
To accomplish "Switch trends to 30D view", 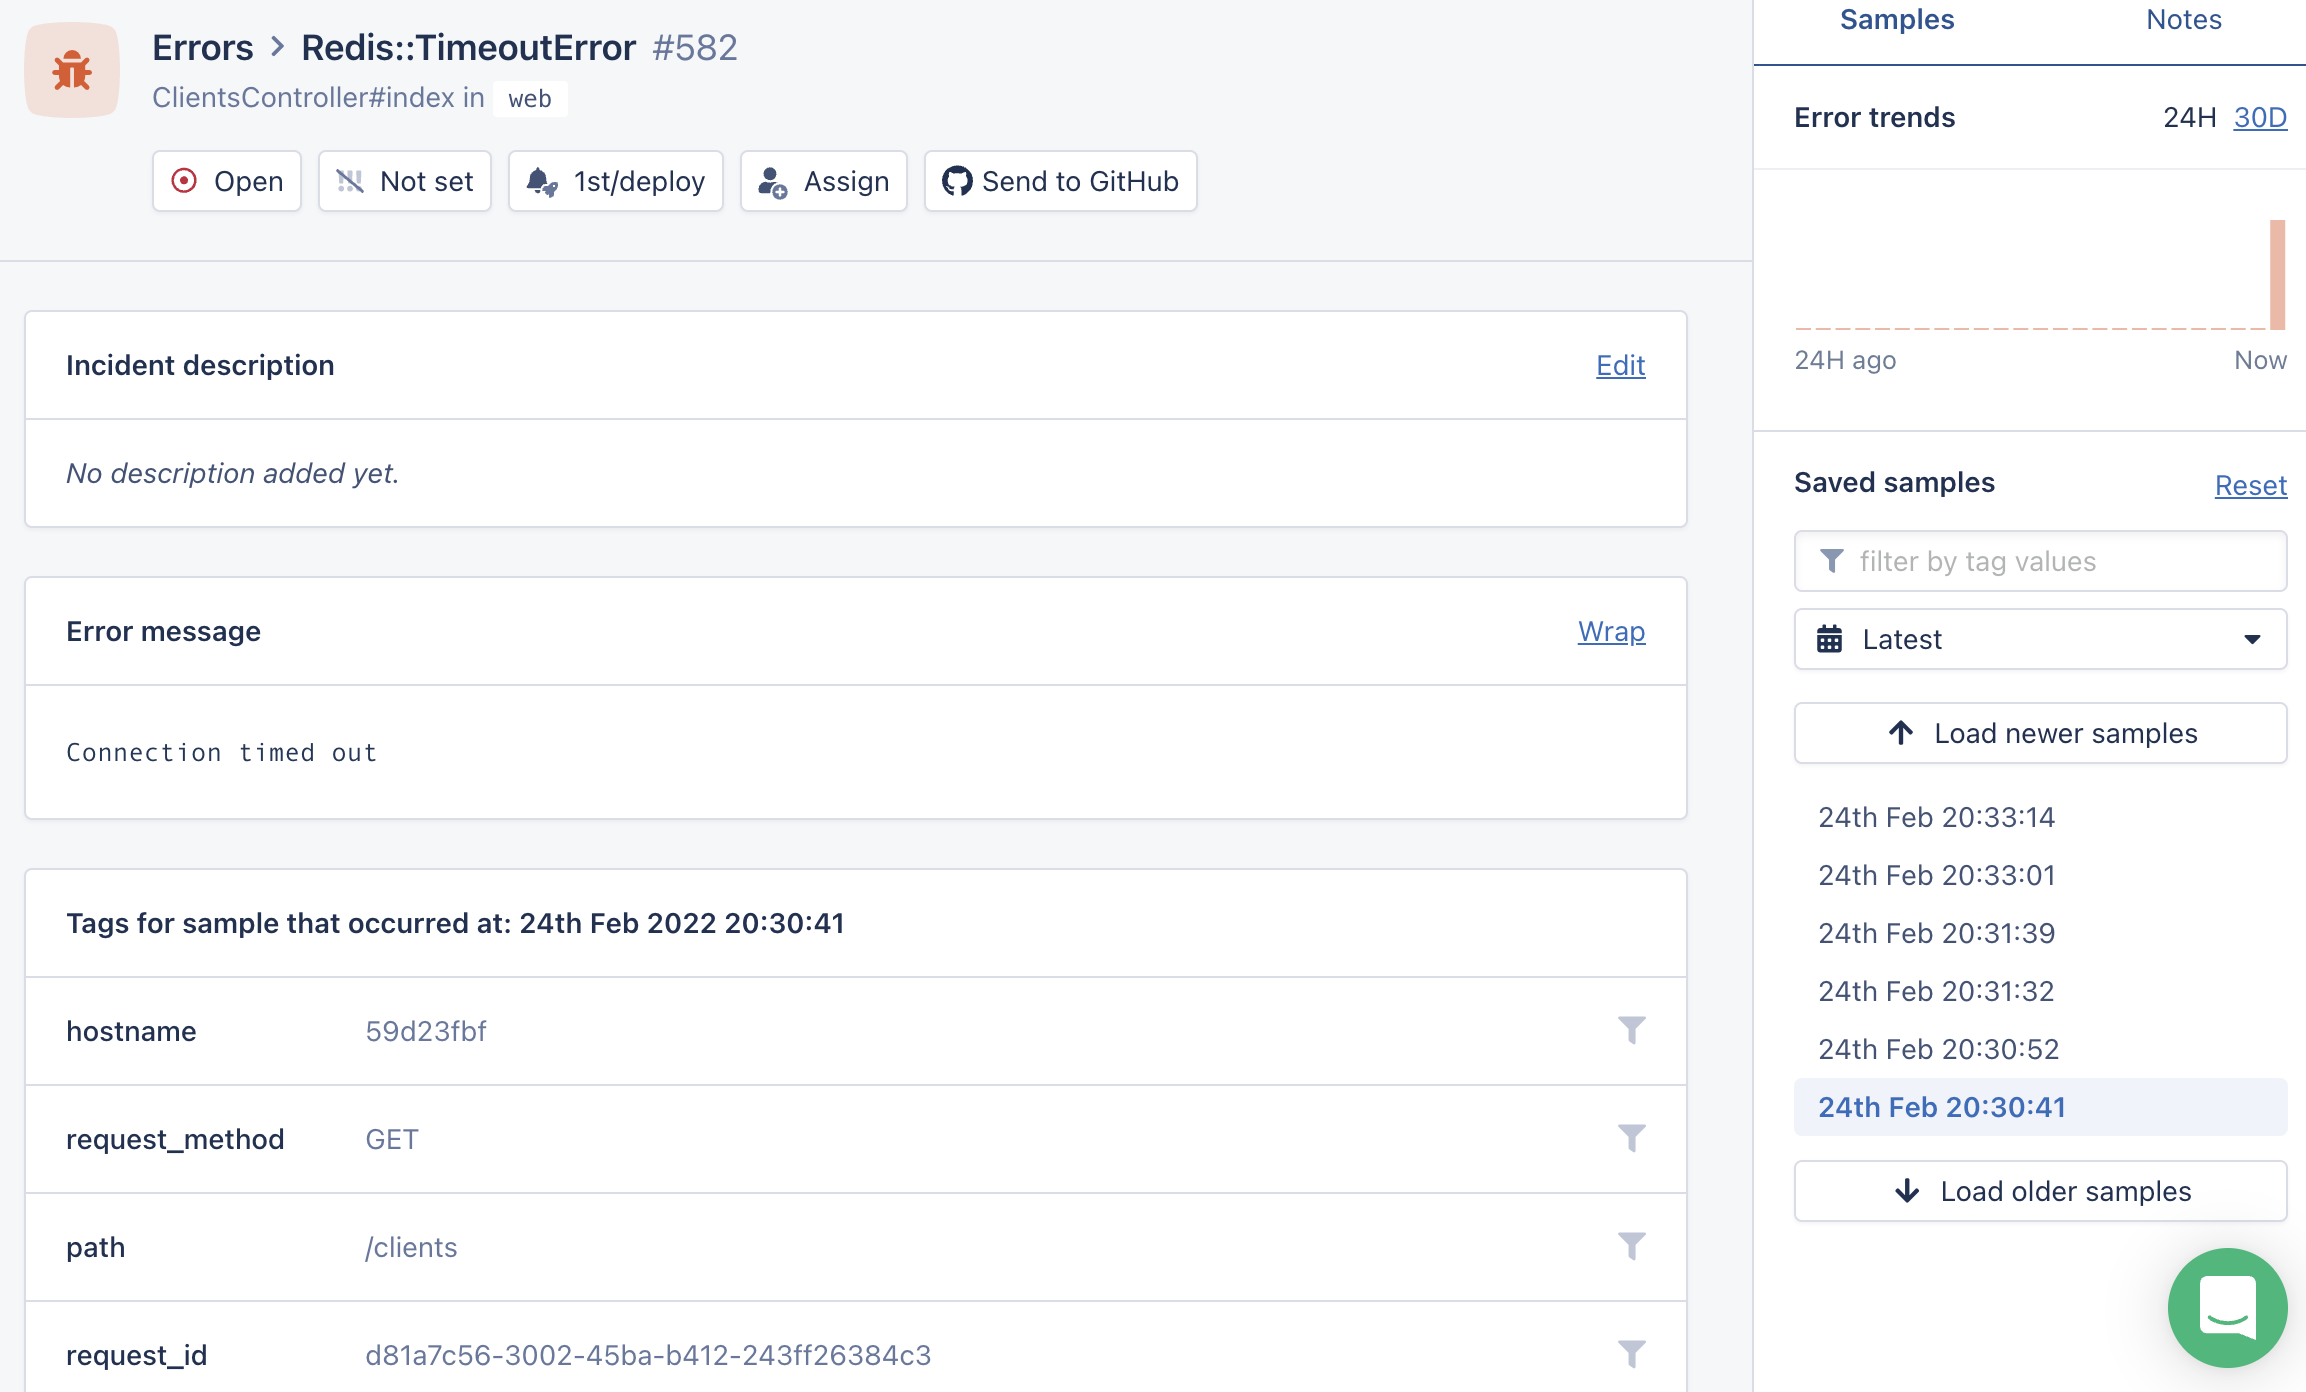I will pyautogui.click(x=2260, y=118).
